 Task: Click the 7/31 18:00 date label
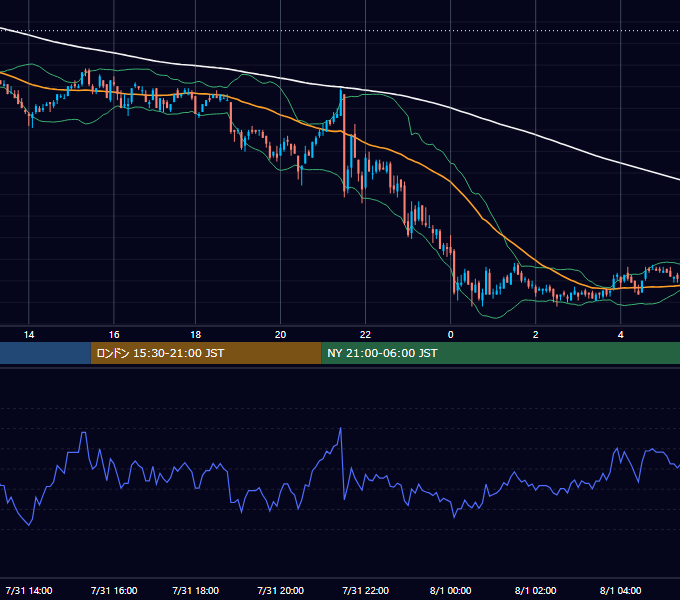196,590
